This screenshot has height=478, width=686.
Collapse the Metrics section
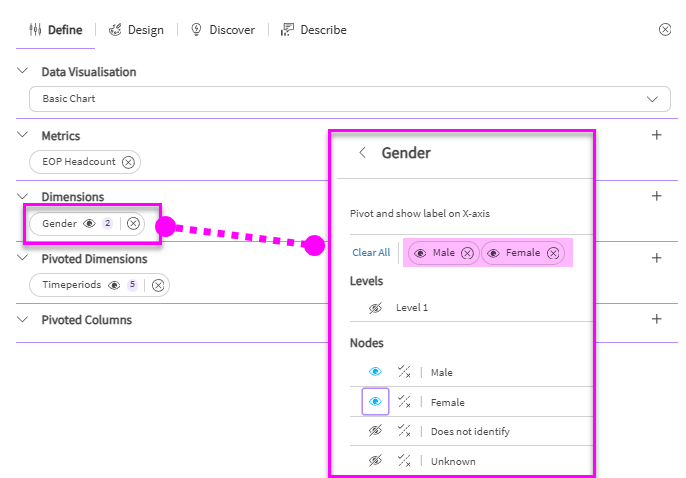coord(23,135)
